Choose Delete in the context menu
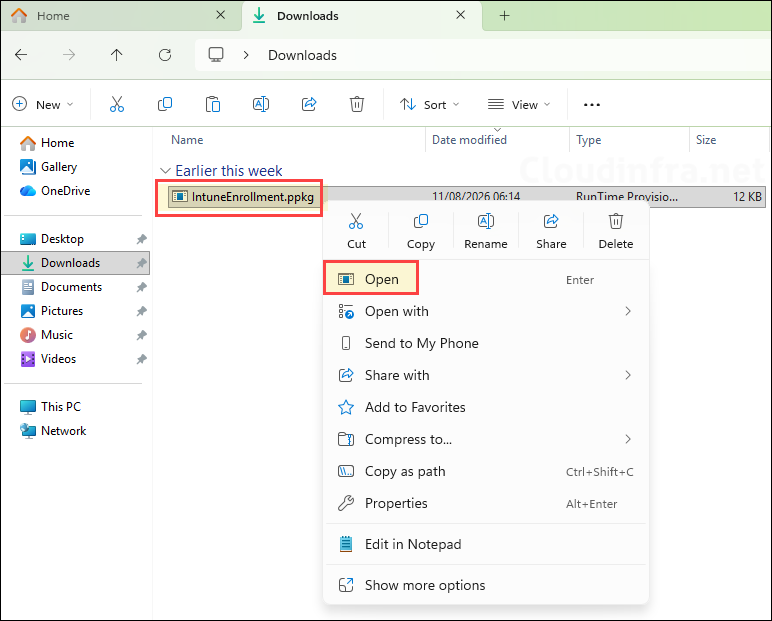This screenshot has width=772, height=621. coord(616,231)
